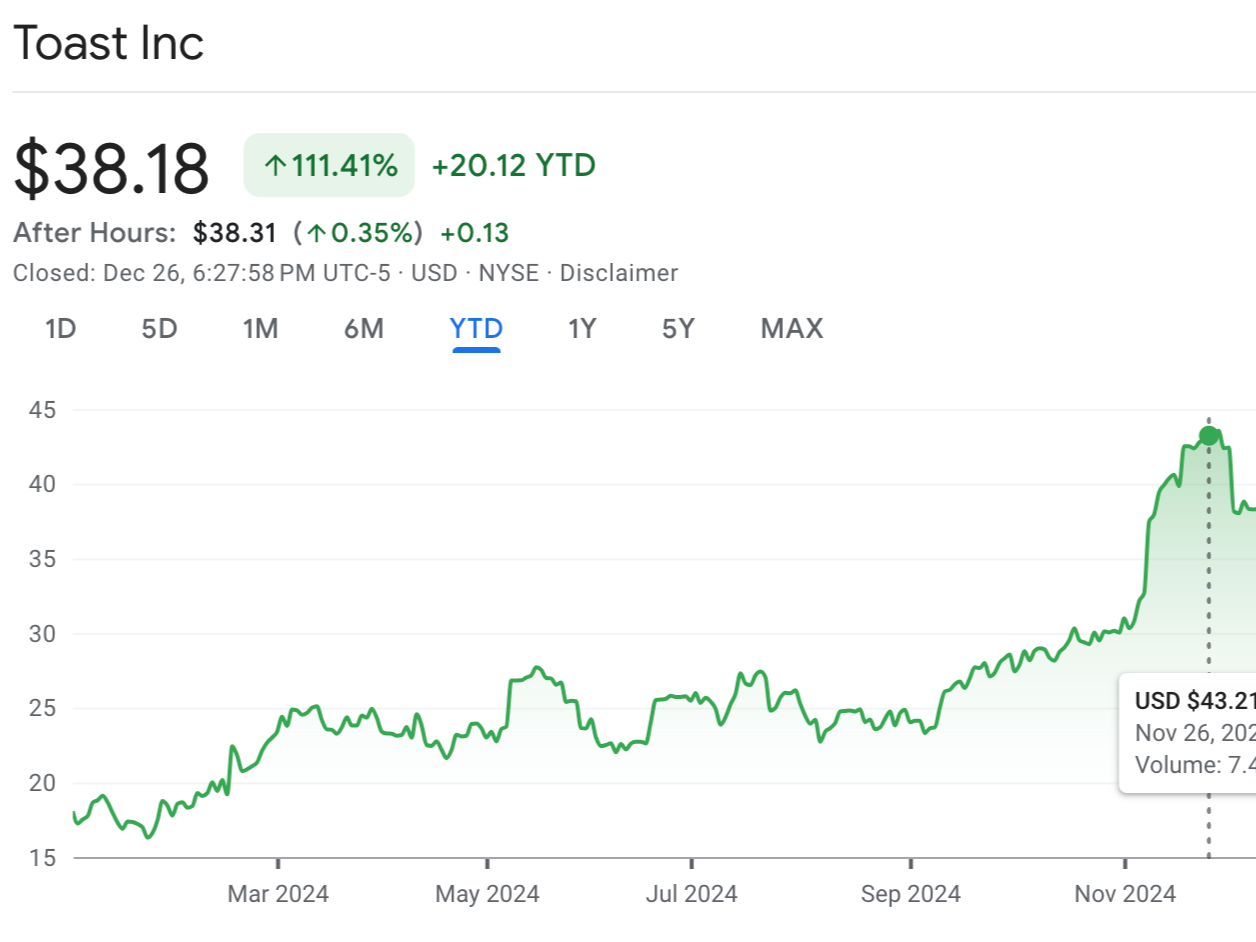Viewport: 1256px width, 942px height.
Task: Click the After Hours $38.31 price
Action: [234, 233]
